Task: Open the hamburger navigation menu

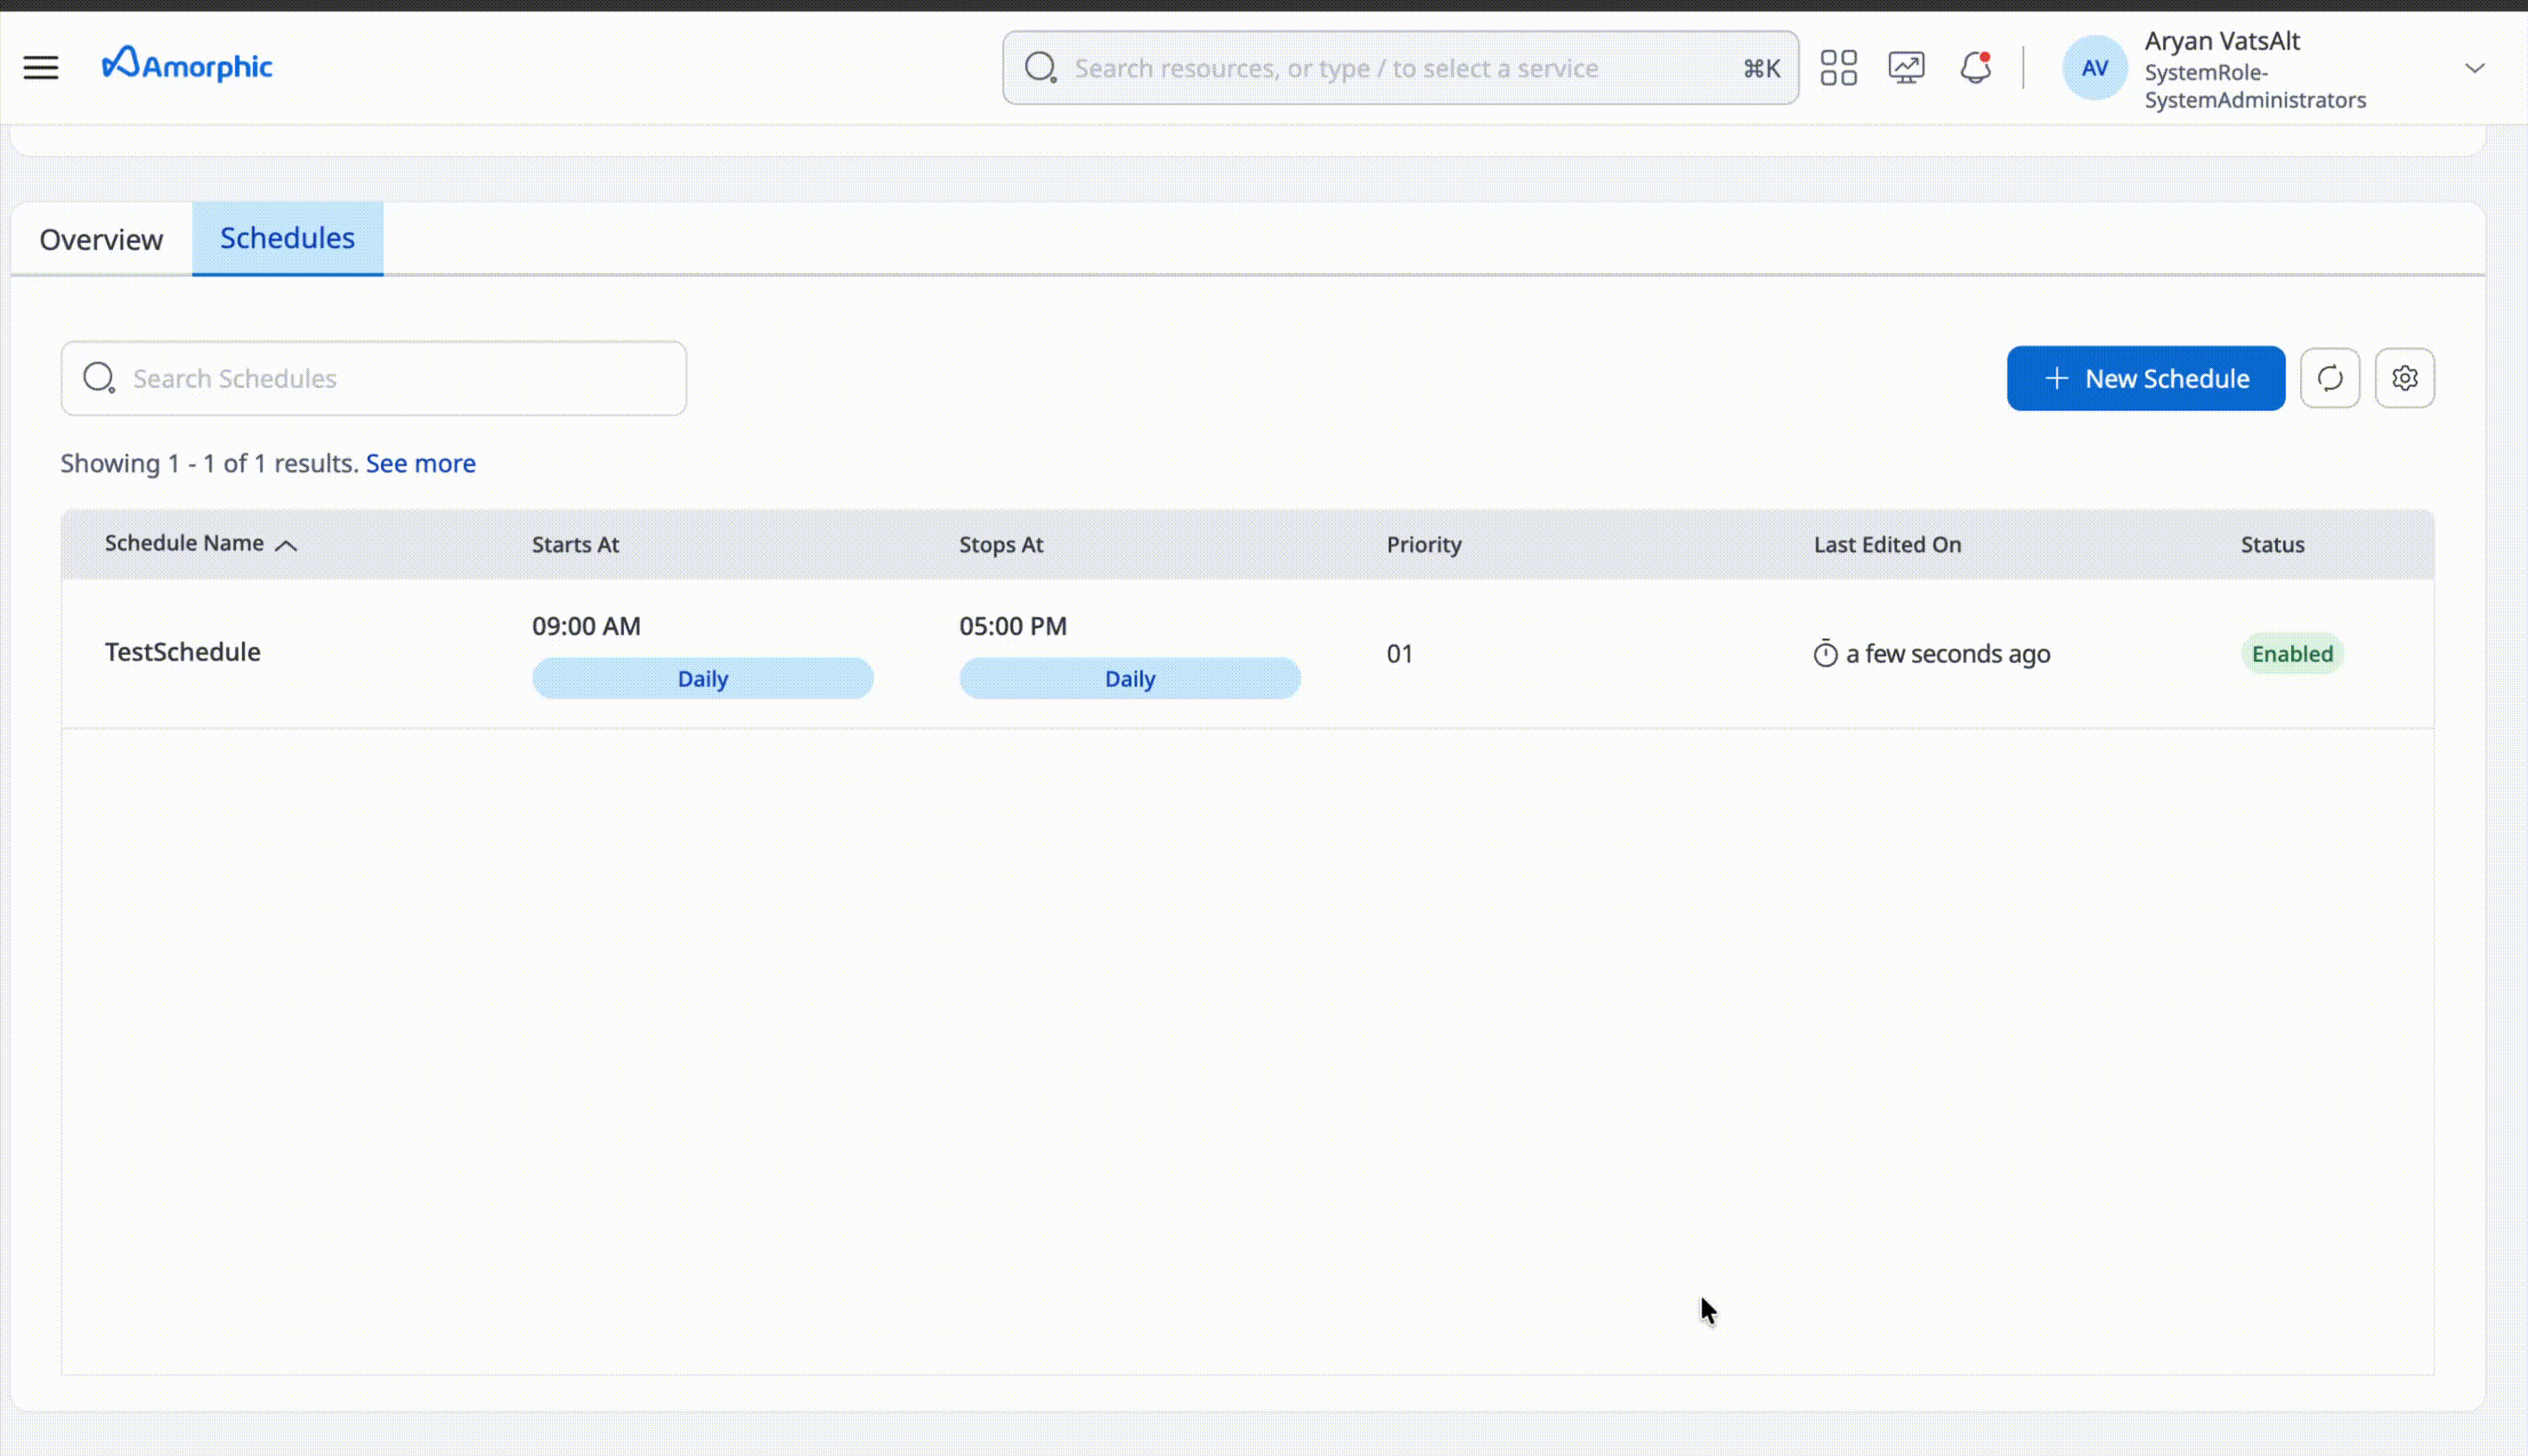Action: pos(41,67)
